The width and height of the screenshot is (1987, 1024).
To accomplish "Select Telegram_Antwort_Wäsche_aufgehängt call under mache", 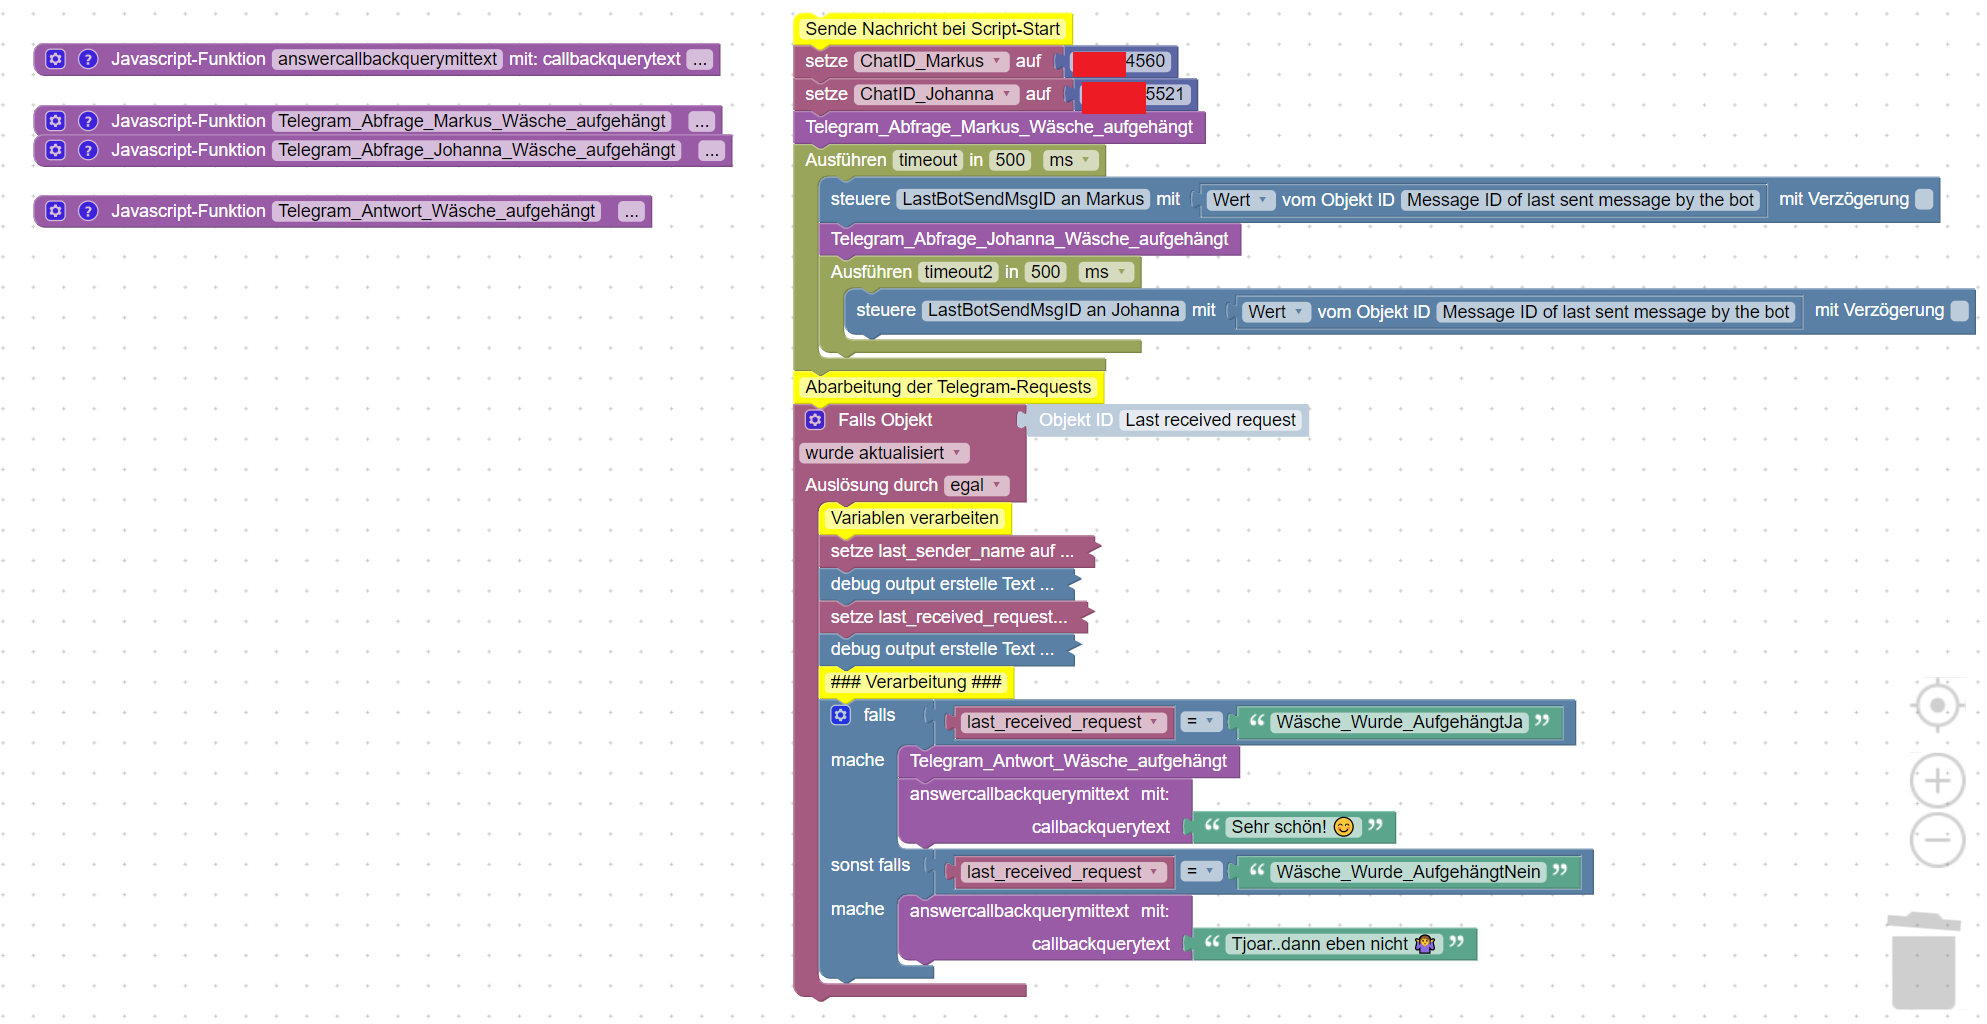I will pyautogui.click(x=1068, y=761).
